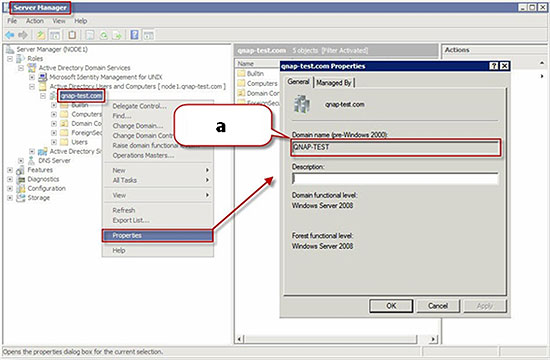Screen dimensions: 550x360
Task: Click the Diagnostics node icon
Action: pyautogui.click(x=20, y=179)
